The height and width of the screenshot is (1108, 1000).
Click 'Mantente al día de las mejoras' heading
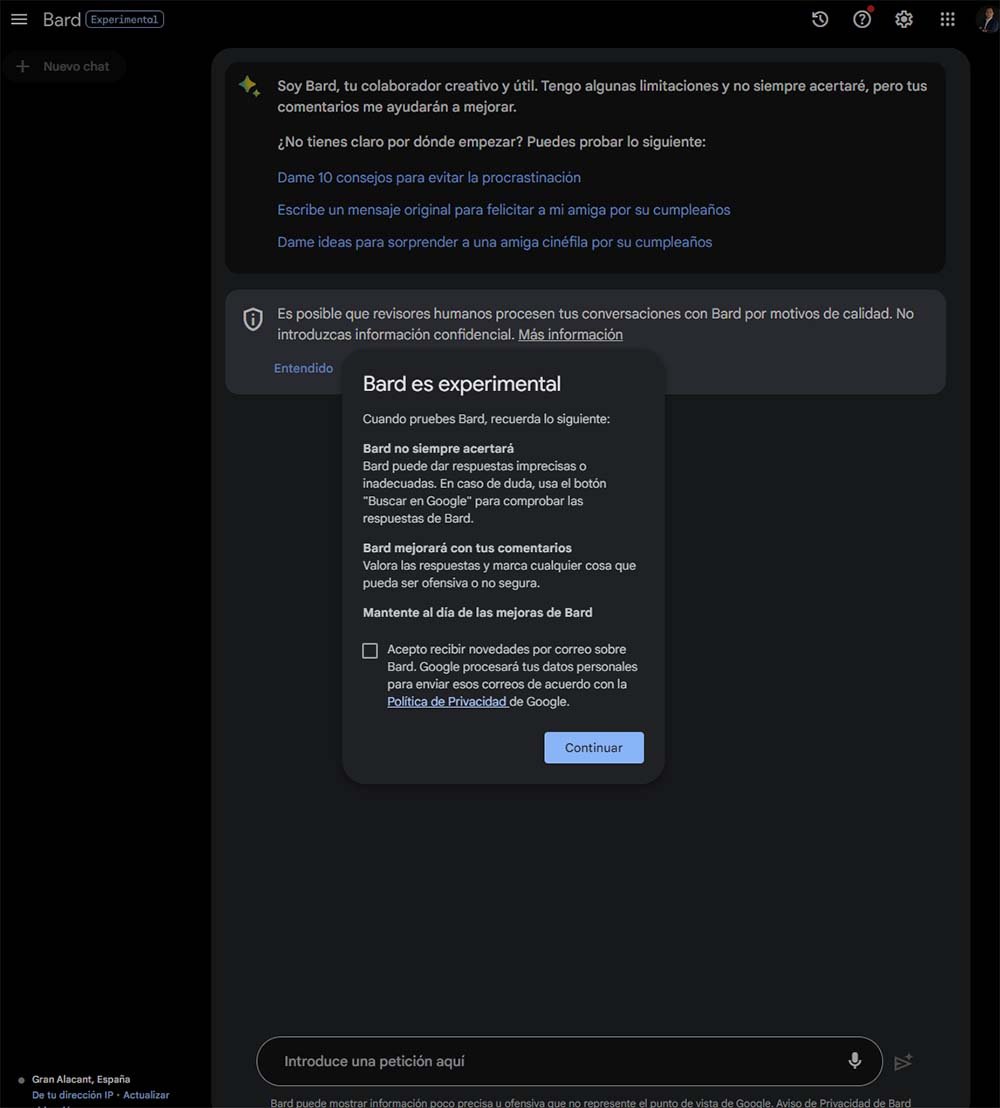click(x=478, y=613)
